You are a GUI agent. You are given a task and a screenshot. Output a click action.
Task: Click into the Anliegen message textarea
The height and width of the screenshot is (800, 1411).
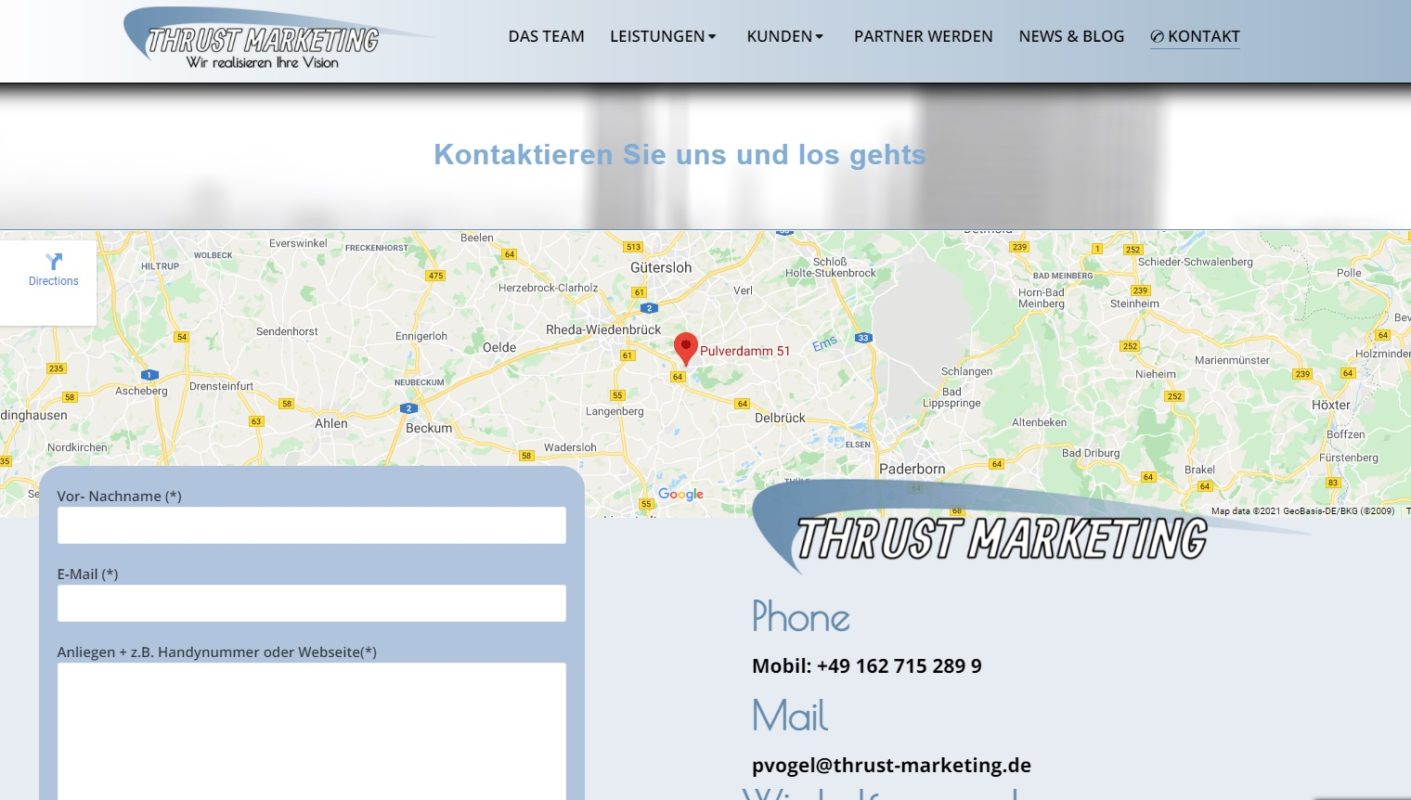(312, 731)
